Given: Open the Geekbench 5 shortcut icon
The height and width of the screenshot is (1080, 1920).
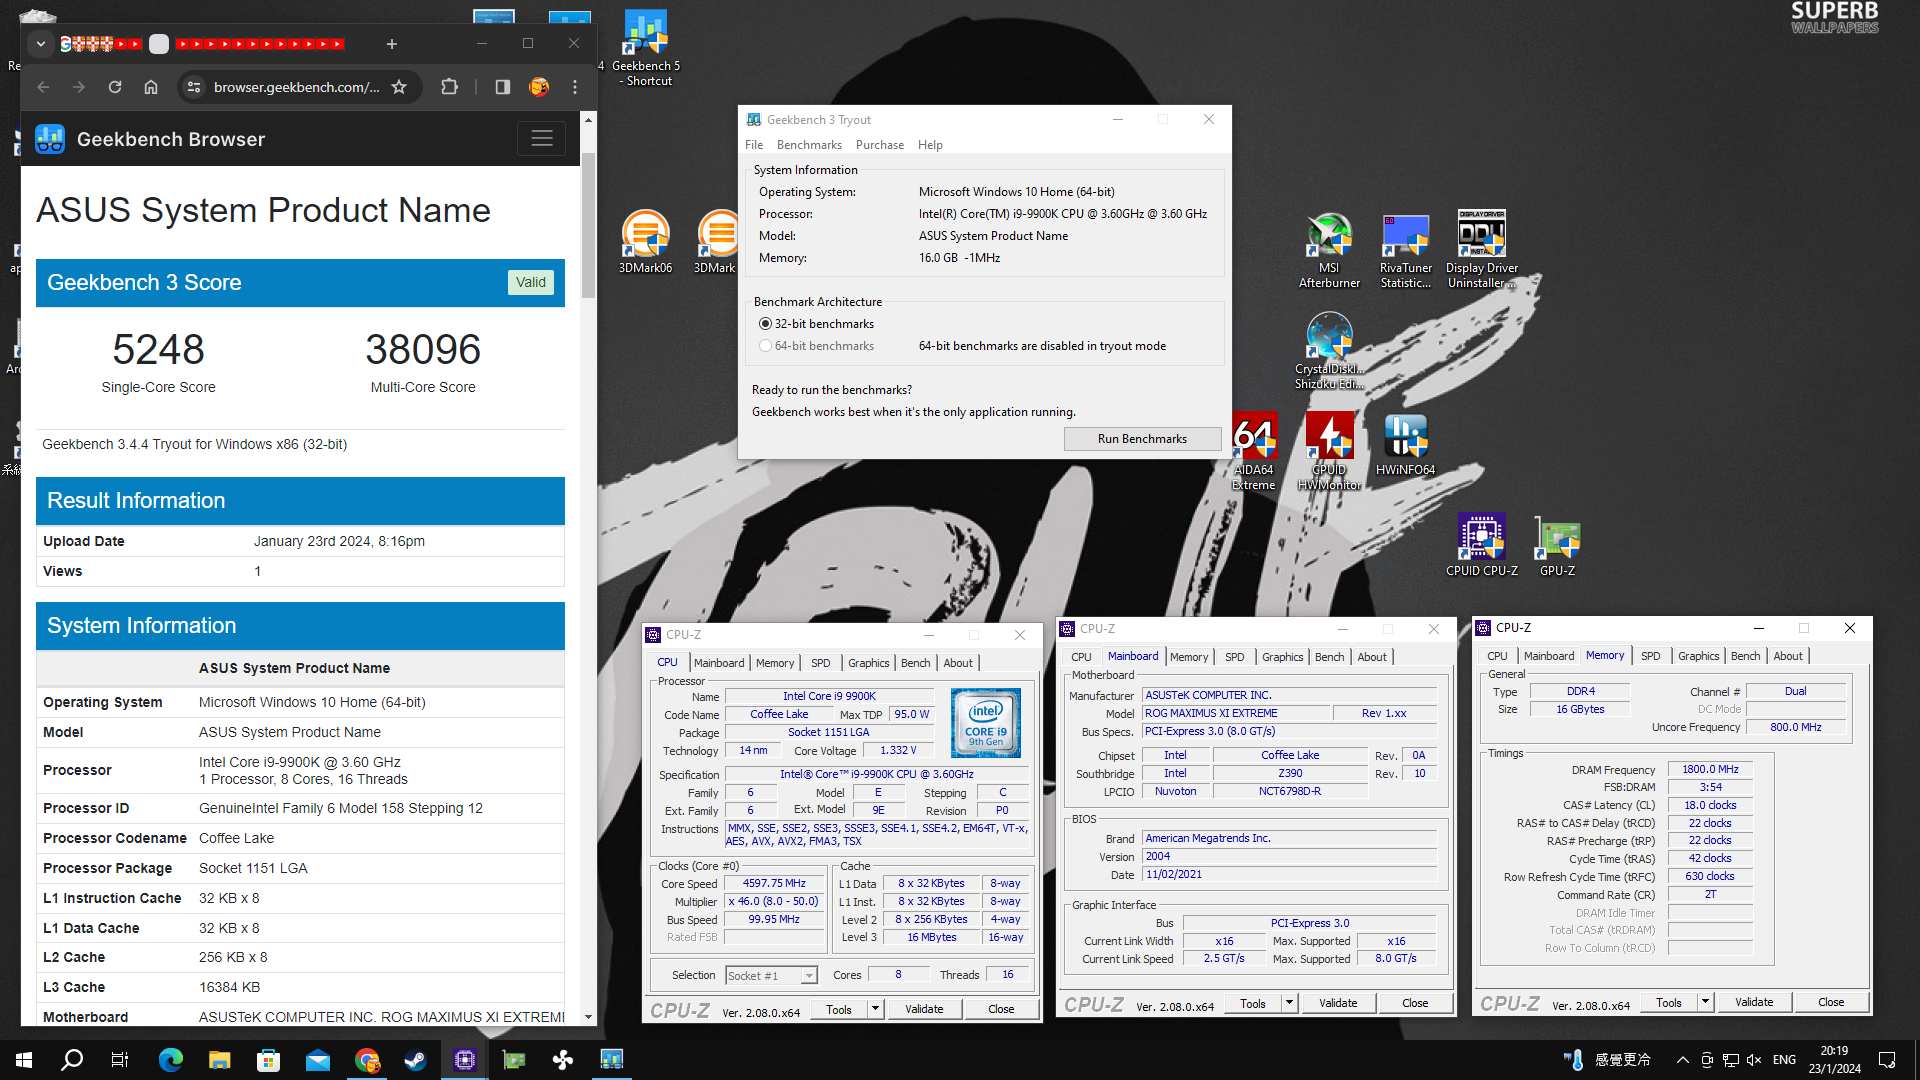Looking at the screenshot, I should (x=646, y=47).
